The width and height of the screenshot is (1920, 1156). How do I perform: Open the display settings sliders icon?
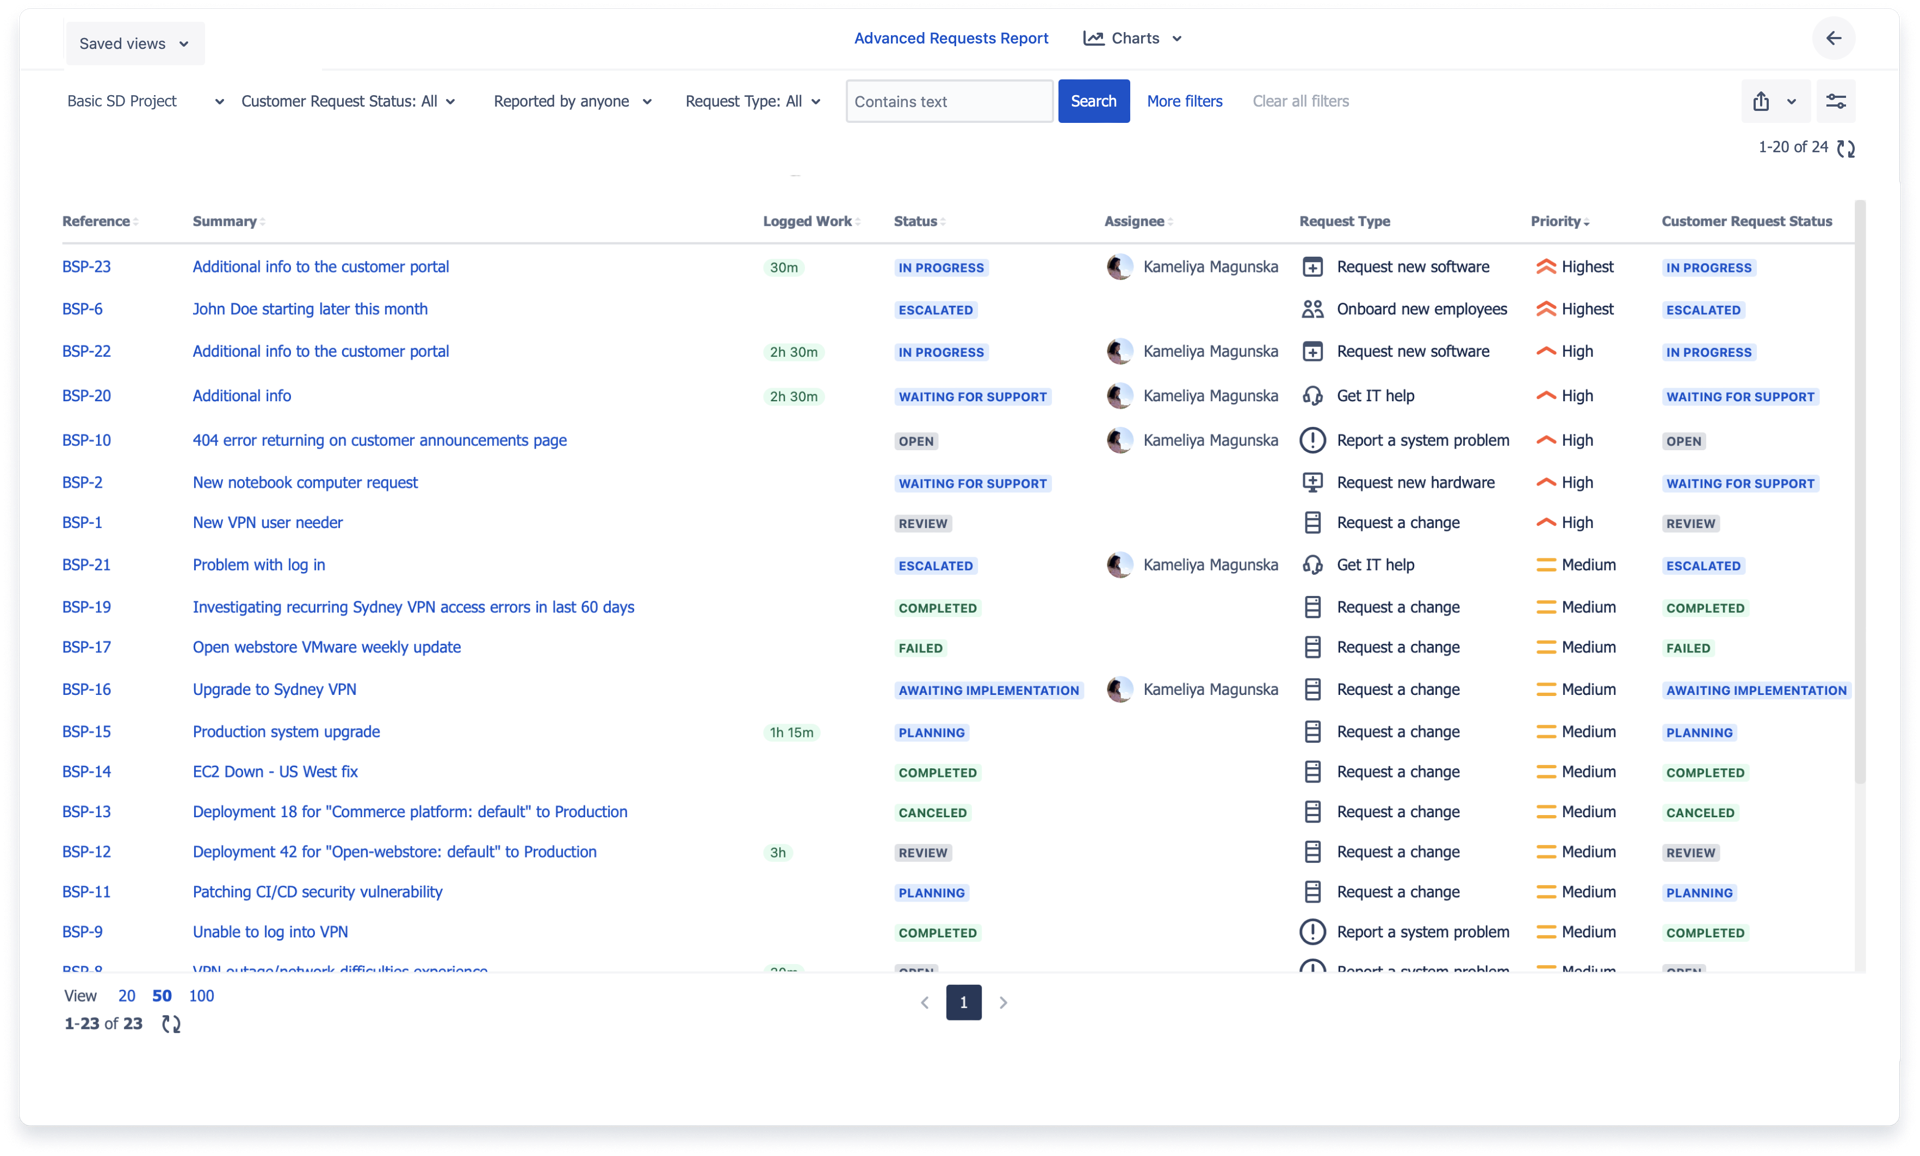point(1837,101)
